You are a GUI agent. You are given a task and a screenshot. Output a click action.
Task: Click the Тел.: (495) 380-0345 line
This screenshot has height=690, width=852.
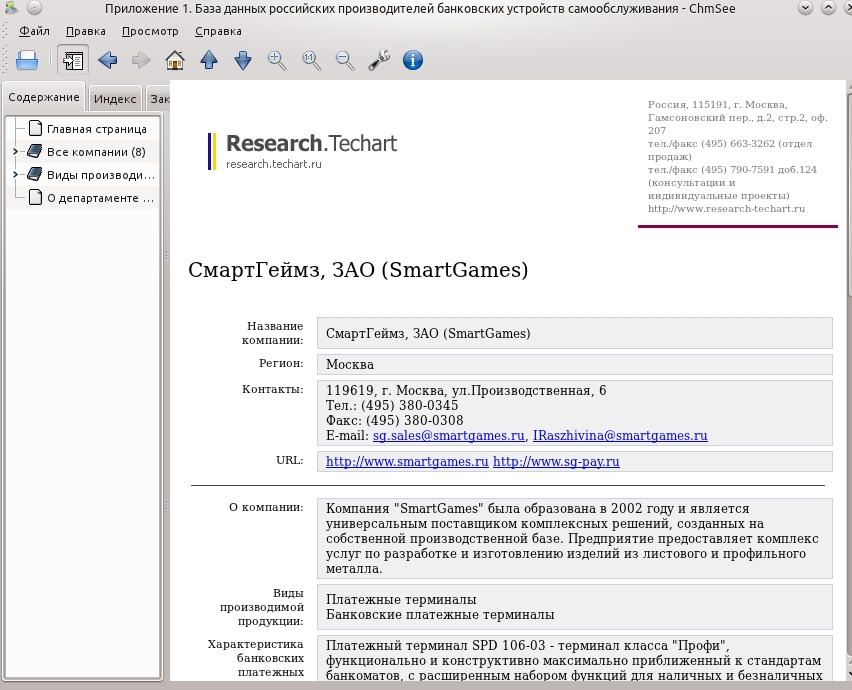click(392, 405)
